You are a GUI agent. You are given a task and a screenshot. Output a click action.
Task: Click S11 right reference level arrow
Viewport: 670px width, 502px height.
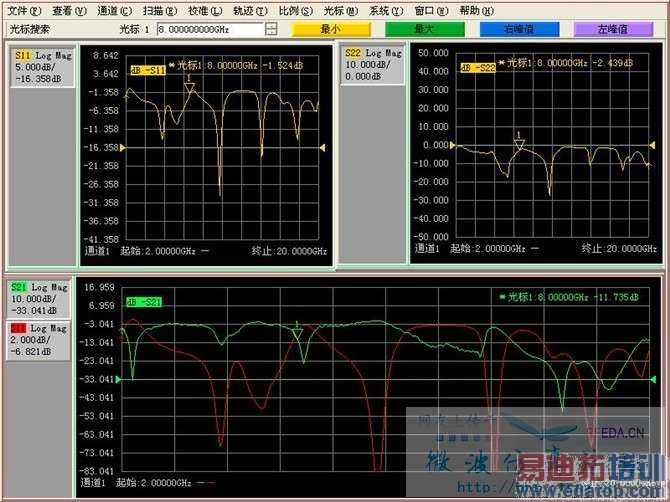tap(323, 148)
